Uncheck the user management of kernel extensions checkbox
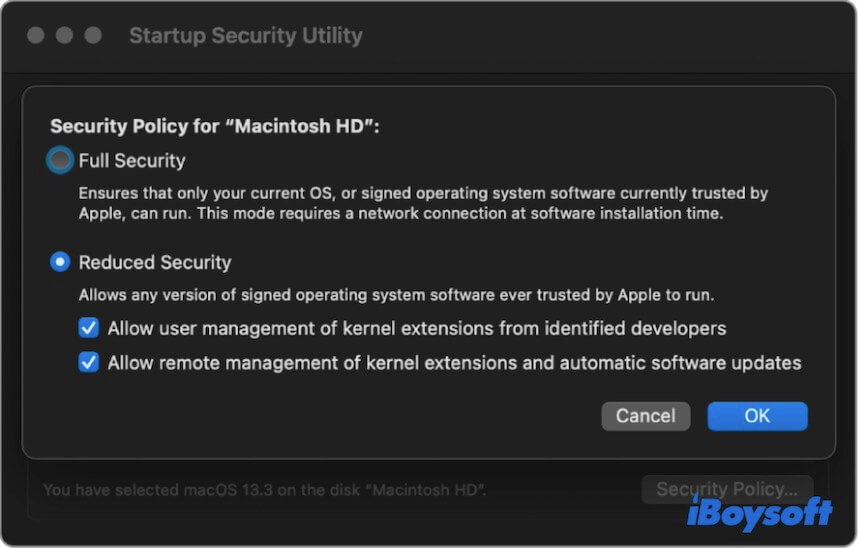Viewport: 859px width, 548px height. [x=90, y=328]
